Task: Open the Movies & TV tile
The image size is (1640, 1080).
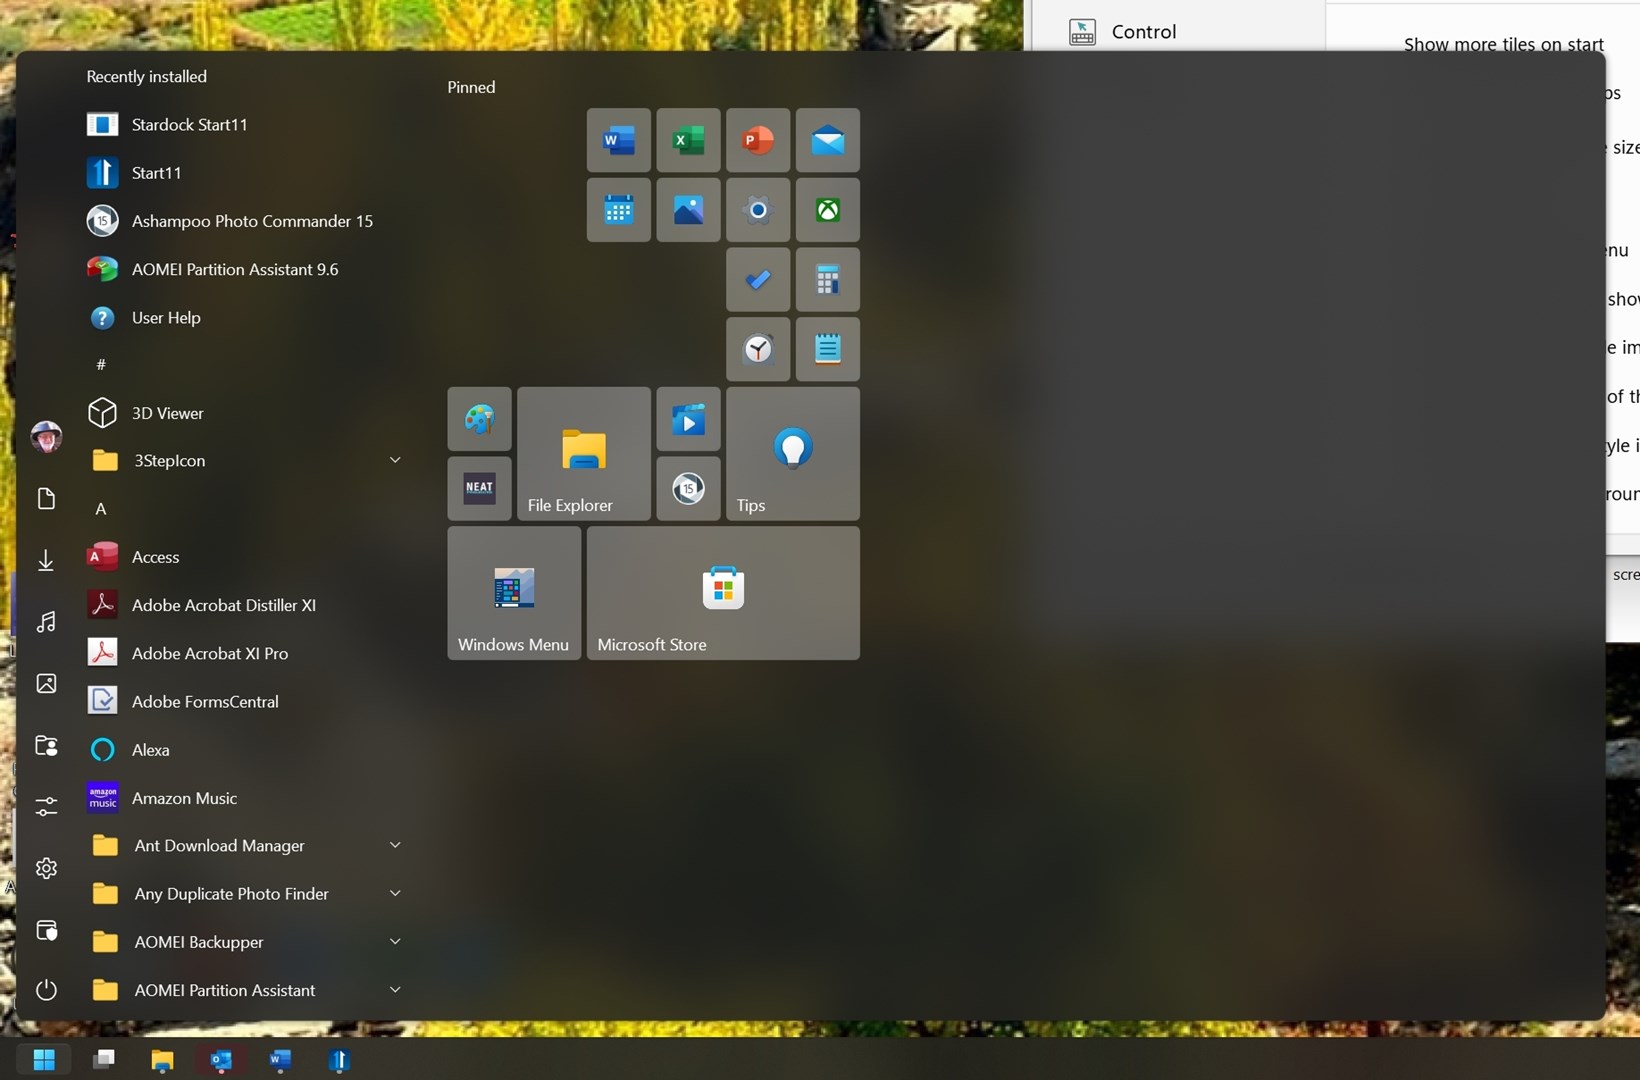Action: click(689, 419)
